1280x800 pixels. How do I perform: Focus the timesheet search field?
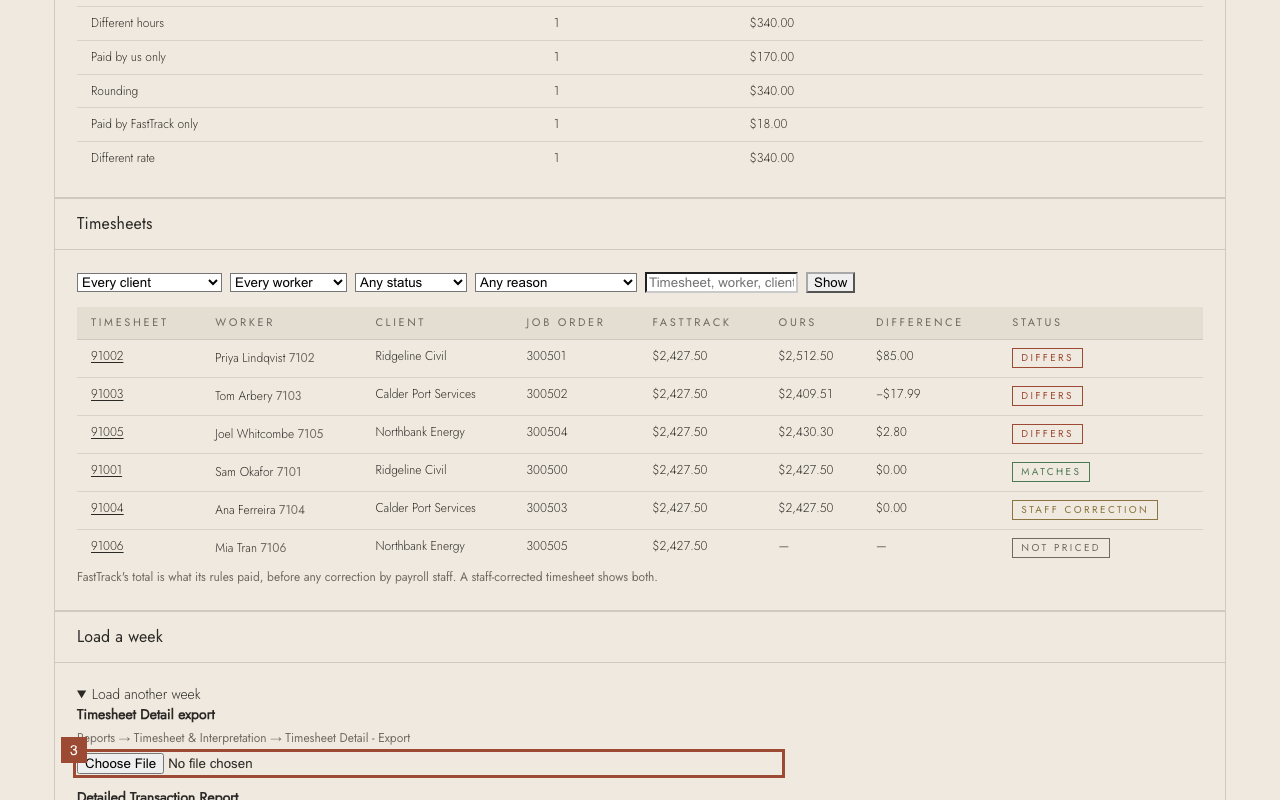722,283
